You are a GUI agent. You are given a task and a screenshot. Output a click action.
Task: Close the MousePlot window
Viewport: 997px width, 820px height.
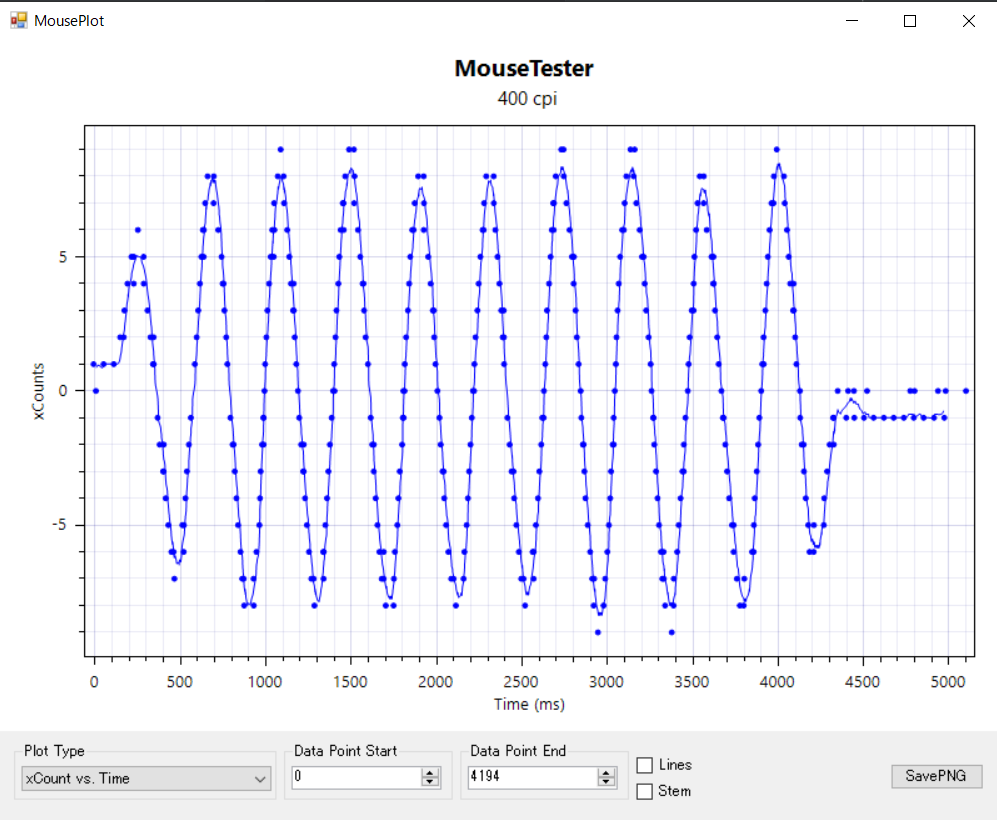[x=968, y=21]
